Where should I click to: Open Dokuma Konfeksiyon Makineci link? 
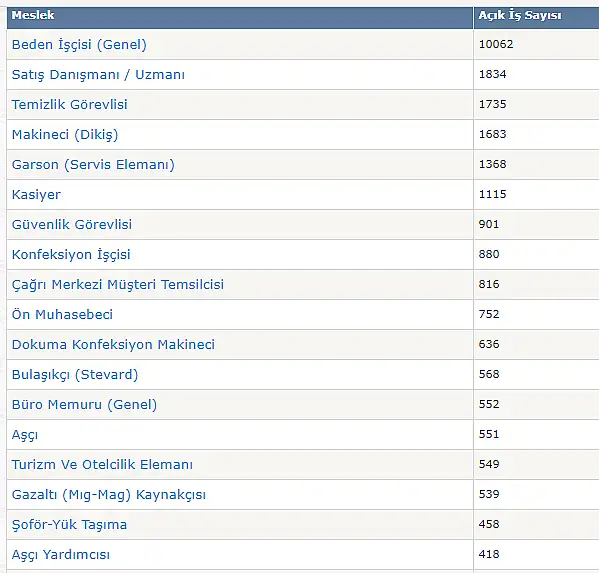113,345
